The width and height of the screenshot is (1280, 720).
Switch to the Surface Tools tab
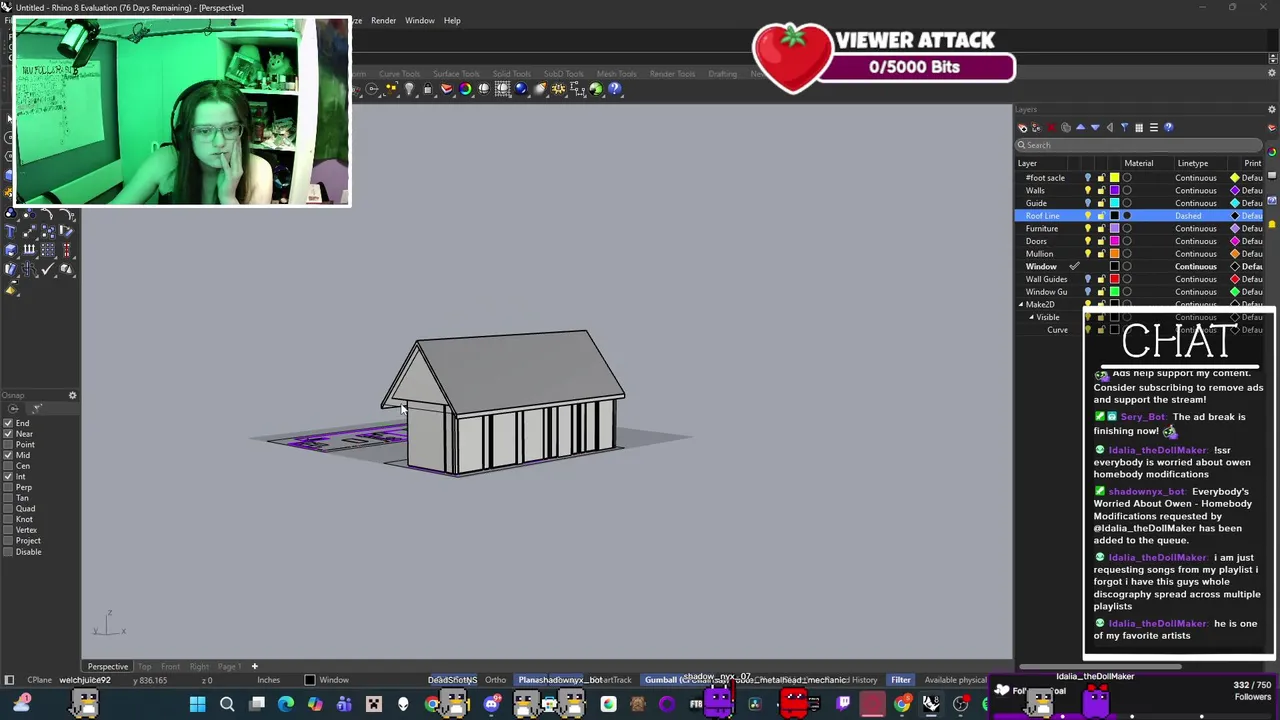456,74
